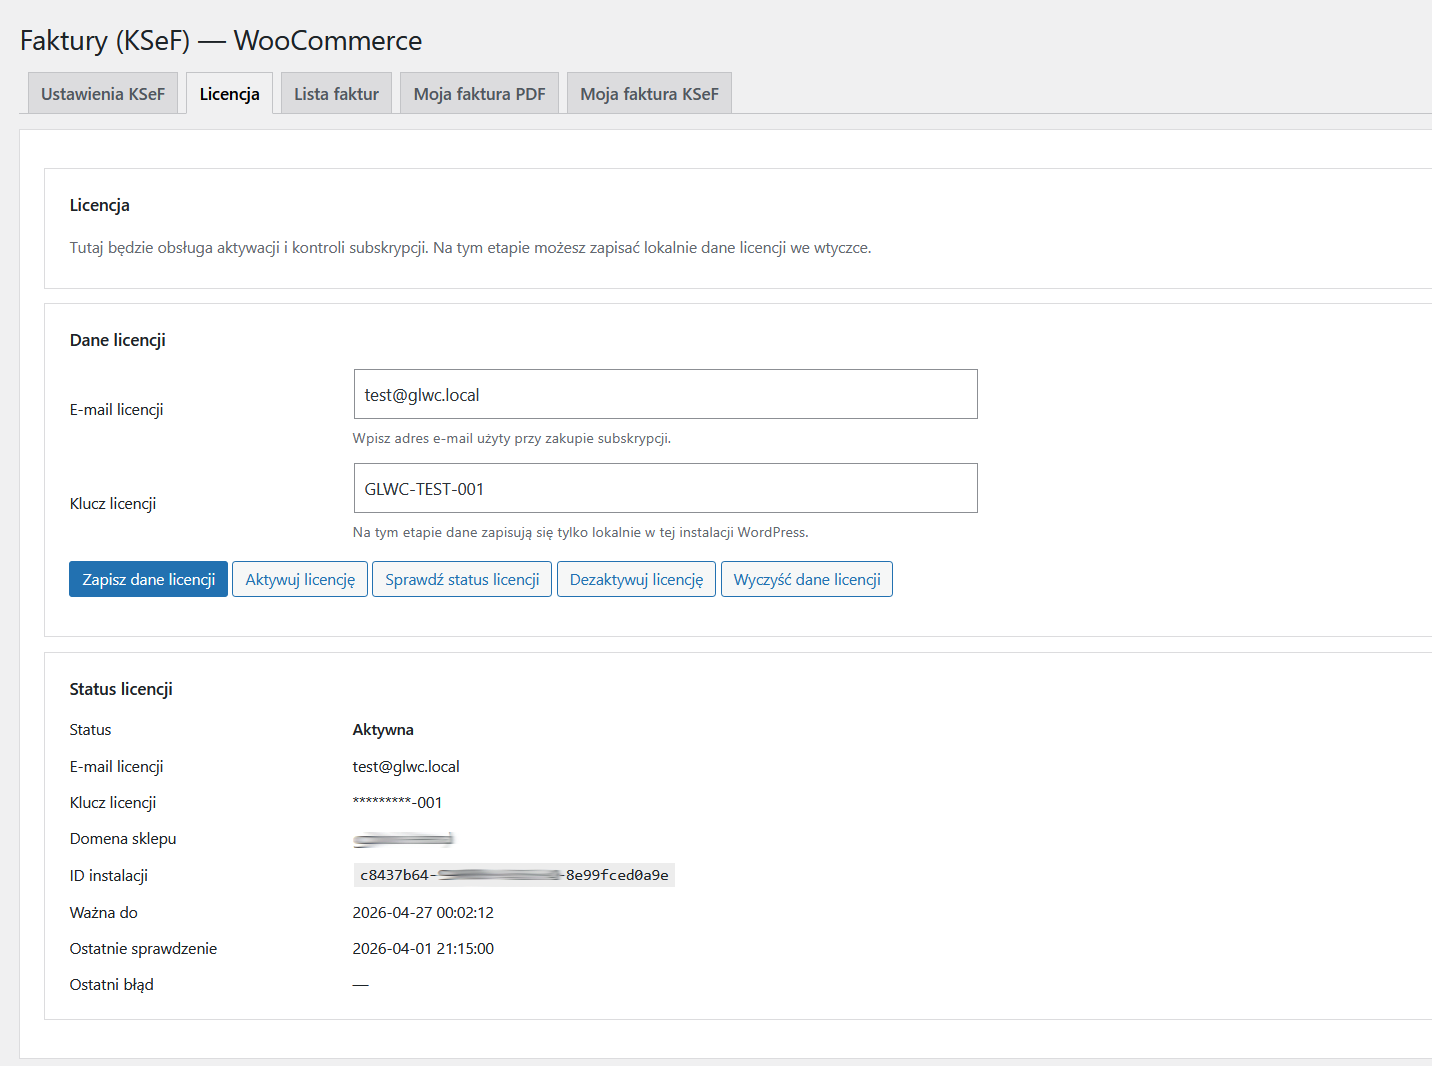Open the Moja faktura PDF tab
Image resolution: width=1432 pixels, height=1066 pixels.
click(x=479, y=94)
